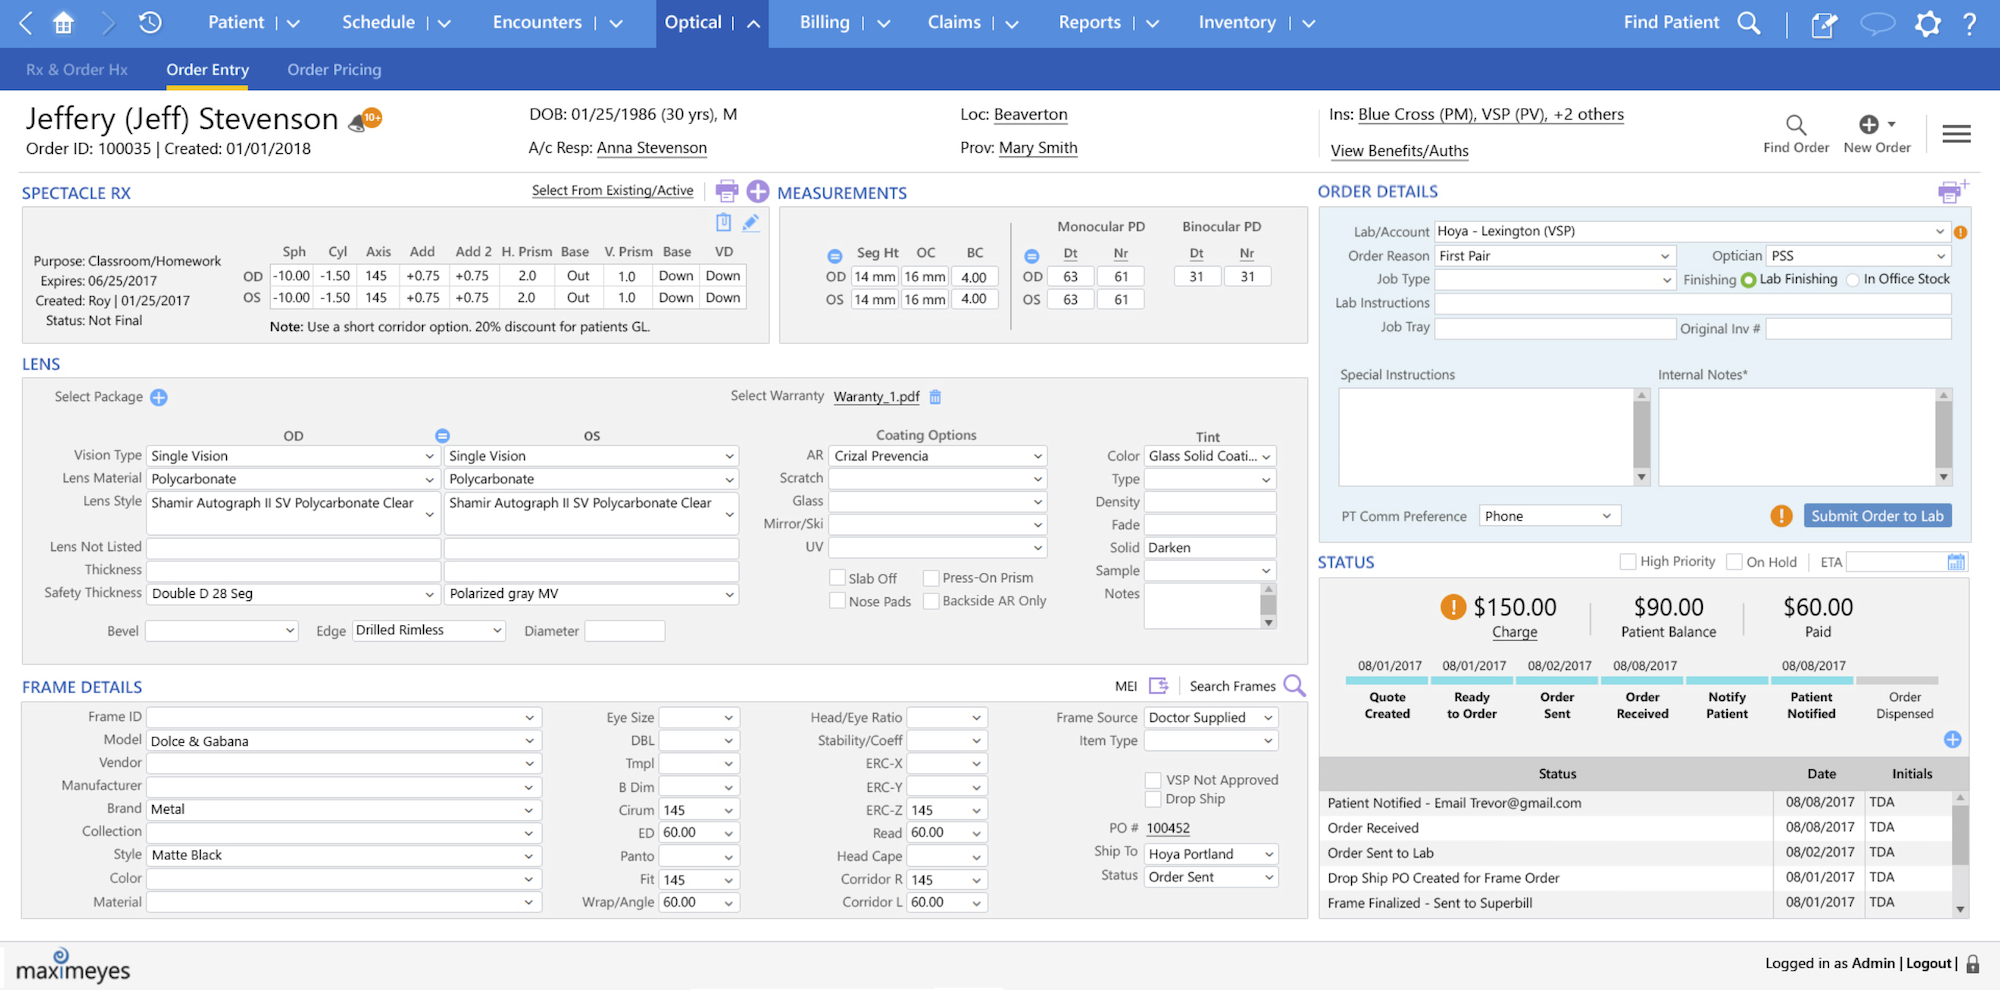The image size is (2000, 990).
Task: Switch to Rx & Order Hx tab
Action: 77,70
